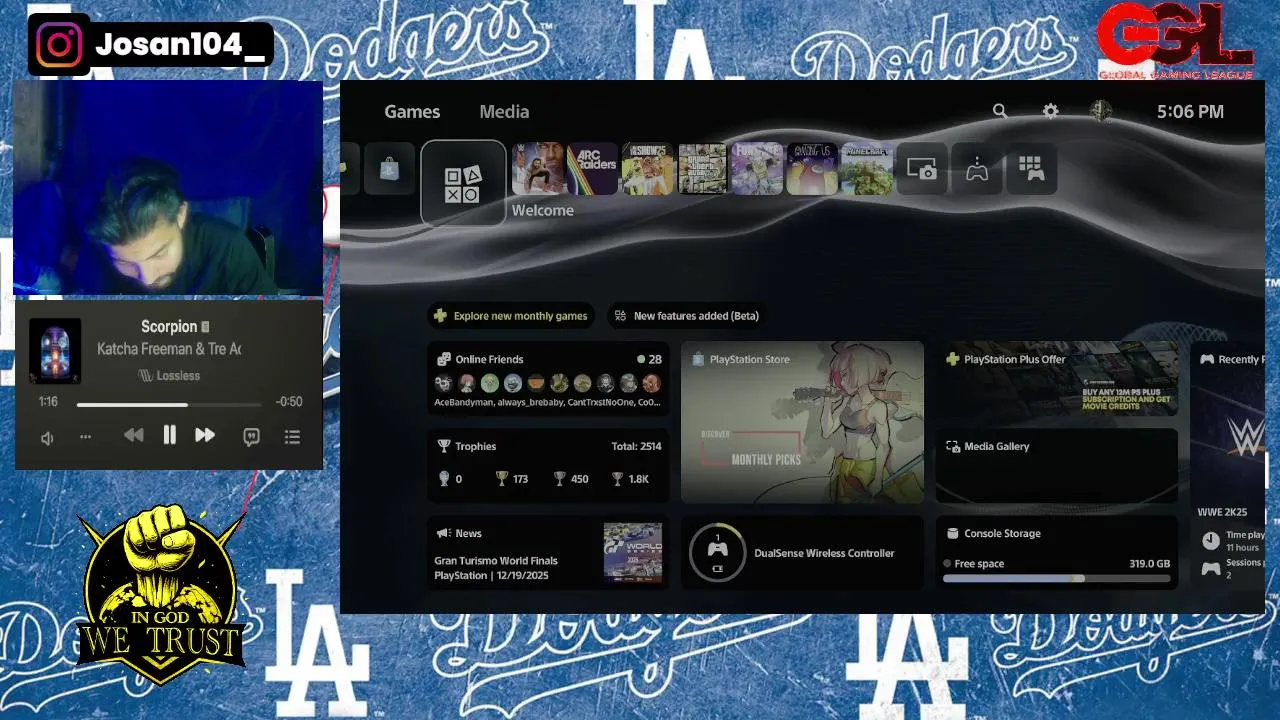Open the PlayStation Store bag icon

389,170
